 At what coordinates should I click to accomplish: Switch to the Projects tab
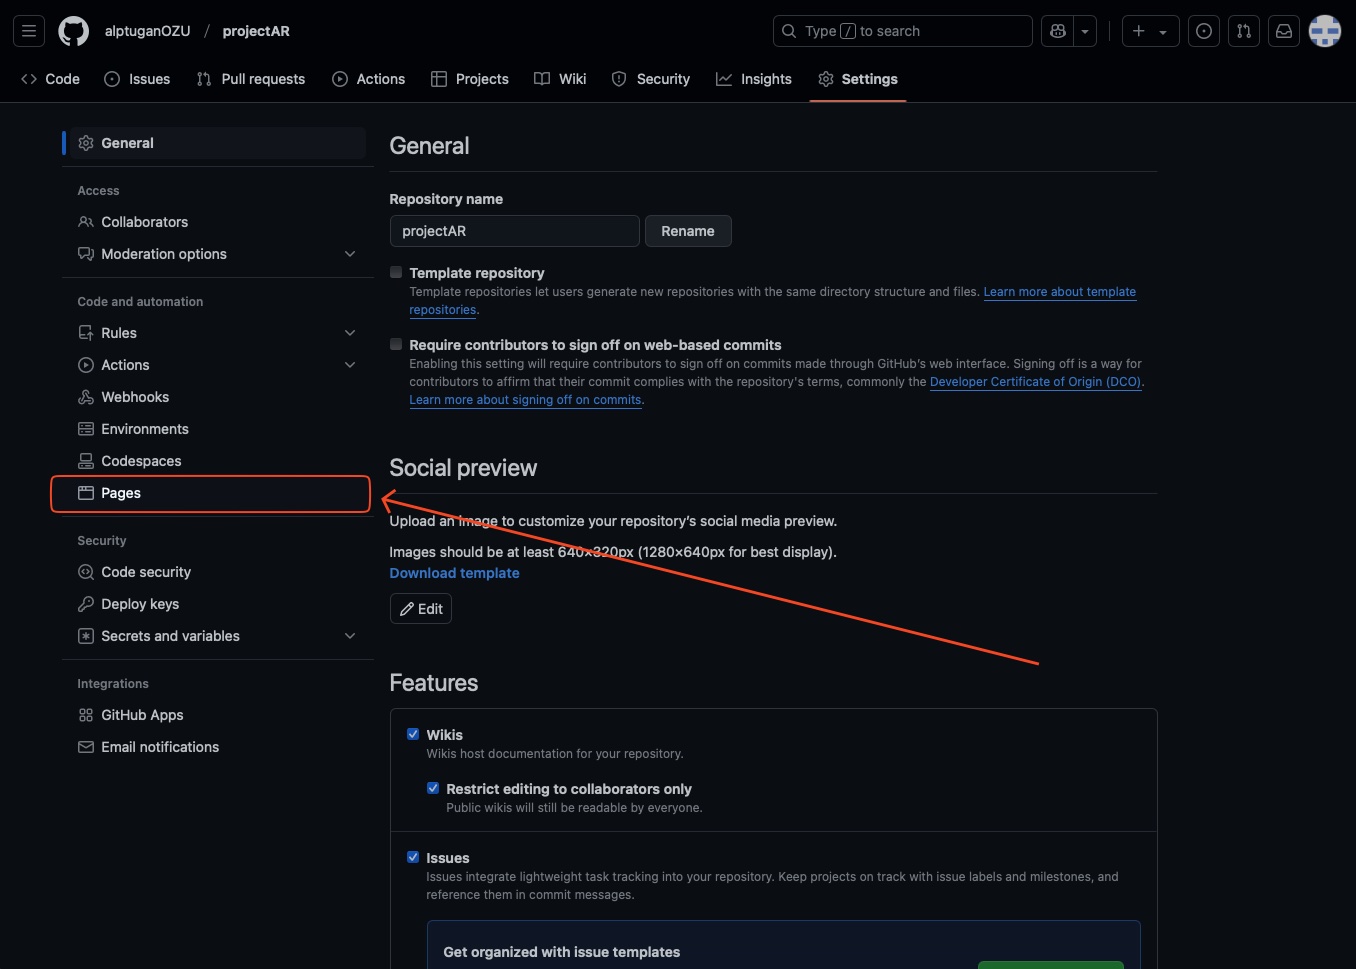pos(470,79)
